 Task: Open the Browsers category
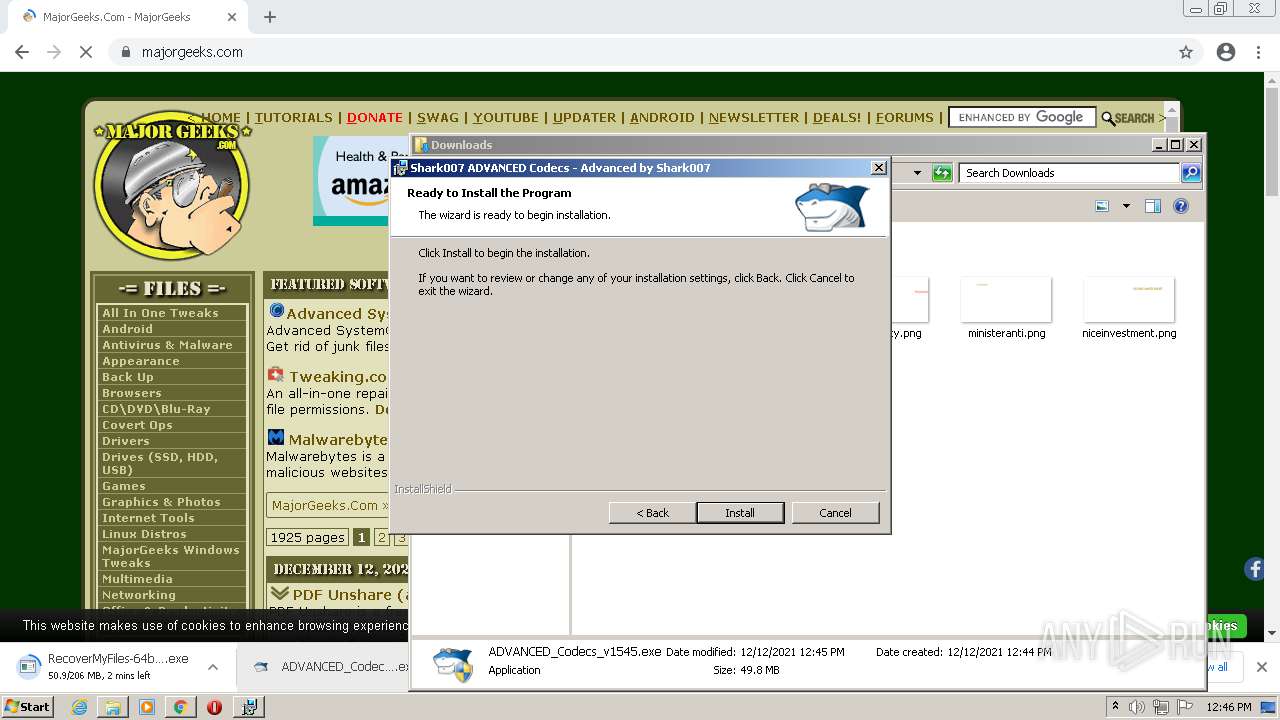click(132, 393)
